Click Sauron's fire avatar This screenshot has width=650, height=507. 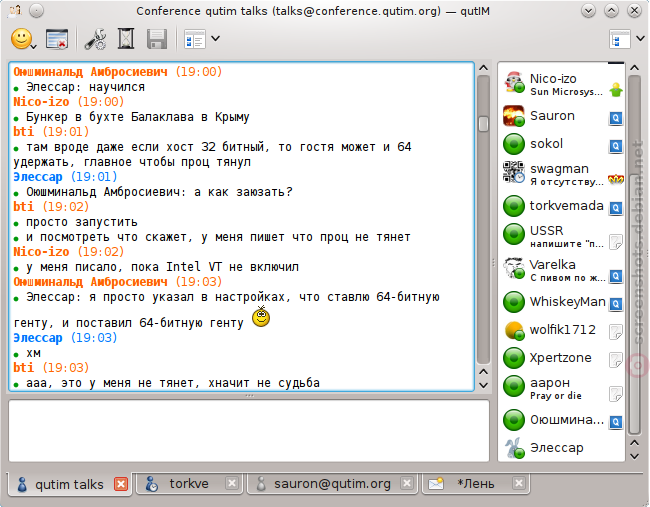click(514, 116)
